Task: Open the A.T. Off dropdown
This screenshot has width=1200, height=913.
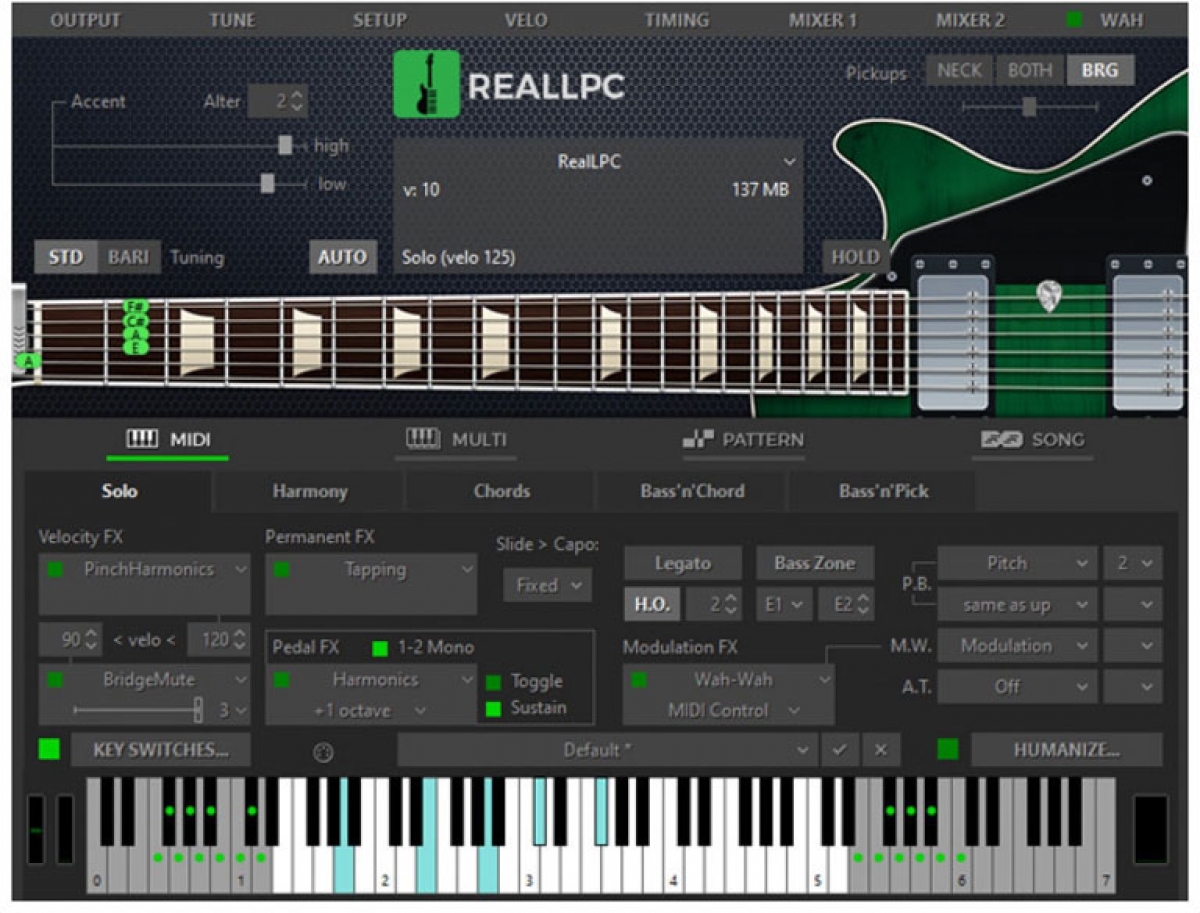Action: [1017, 687]
